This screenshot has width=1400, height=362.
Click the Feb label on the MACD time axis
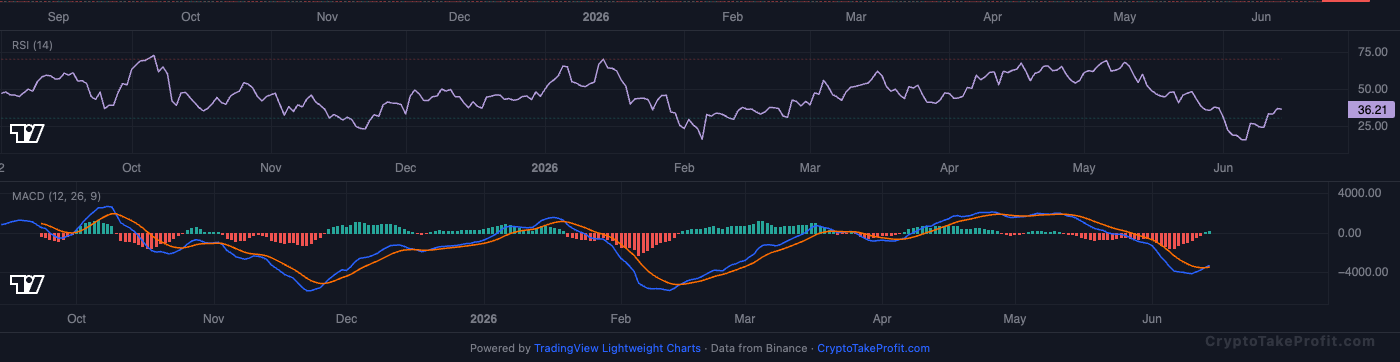(x=620, y=319)
